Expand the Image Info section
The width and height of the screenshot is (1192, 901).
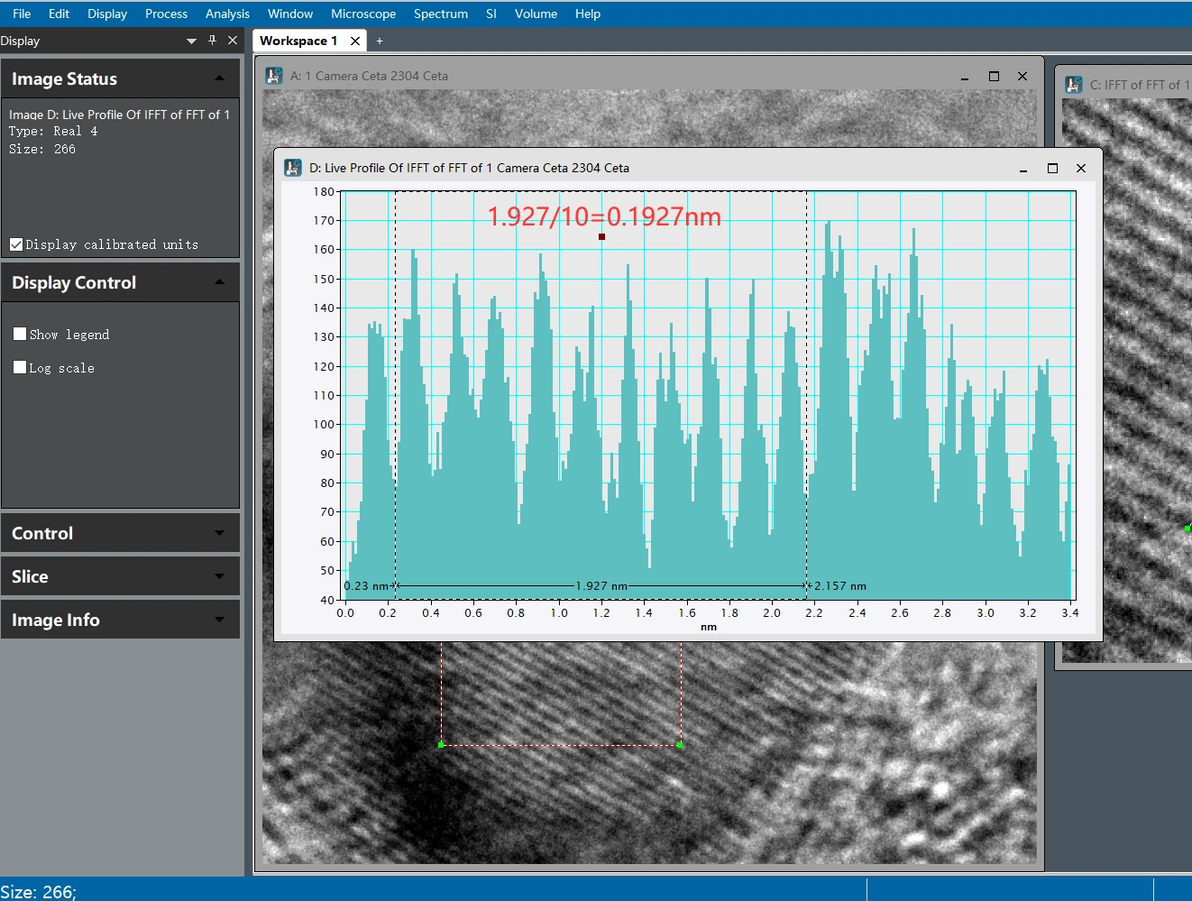tap(219, 620)
